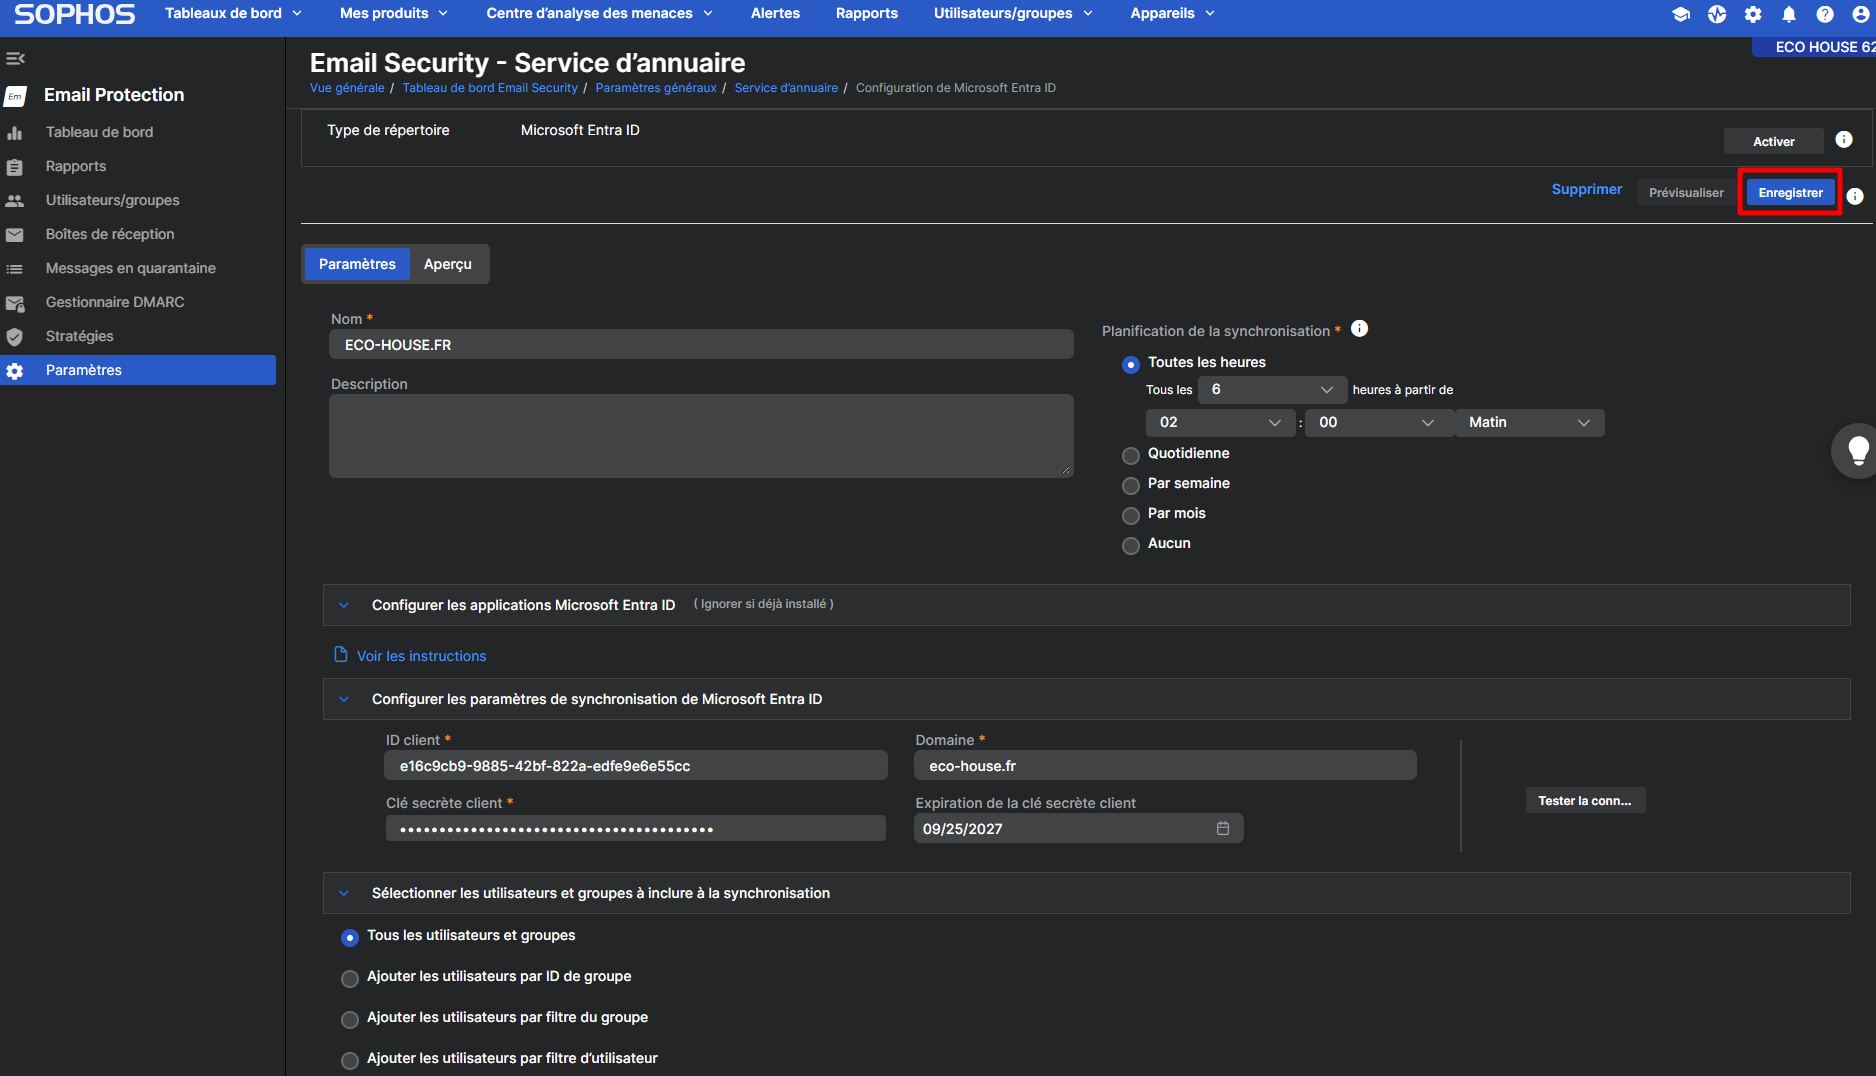Collapse the sidebar menu icon
1876x1076 pixels.
pyautogui.click(x=15, y=58)
